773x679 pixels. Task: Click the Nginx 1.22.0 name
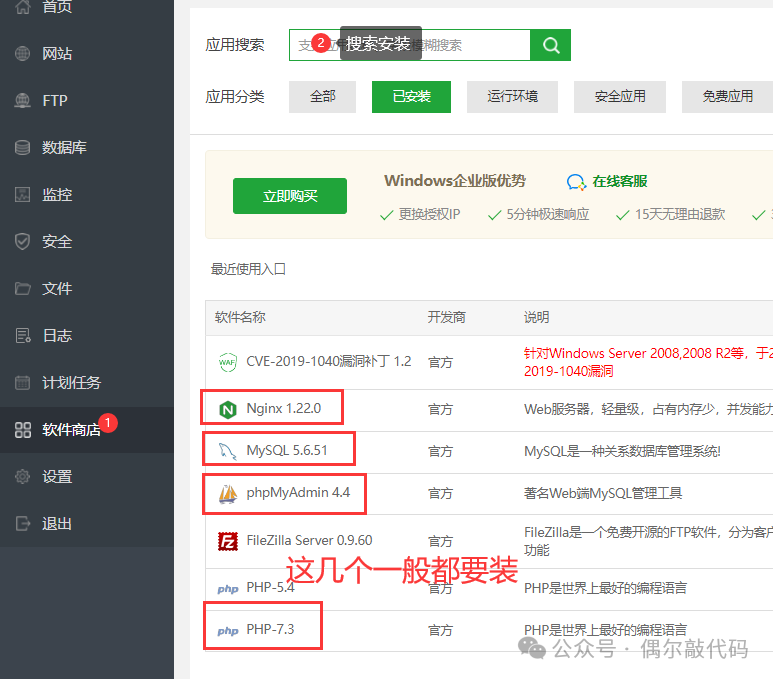click(283, 408)
